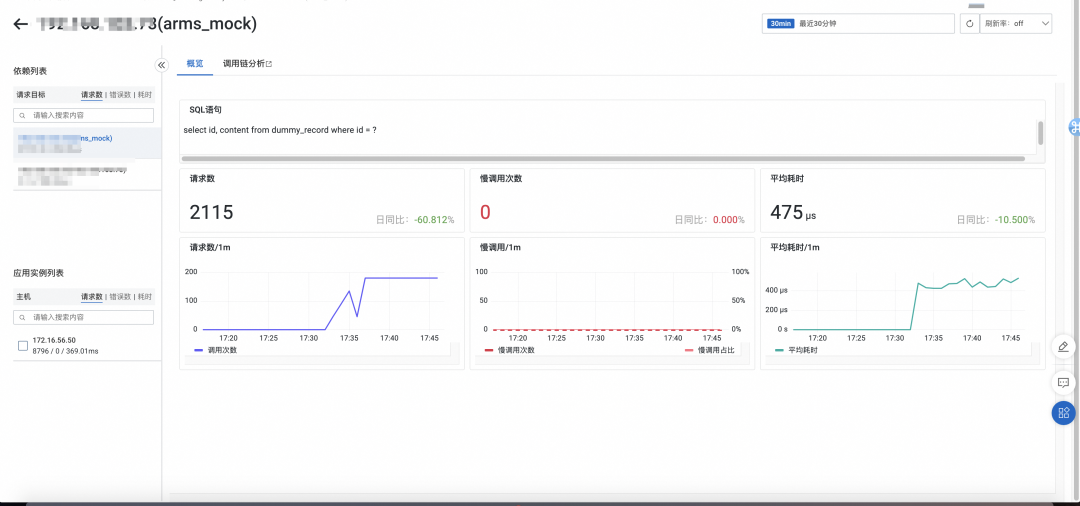Click the 请输入搜索内容 field under 应用实例列表

90,317
